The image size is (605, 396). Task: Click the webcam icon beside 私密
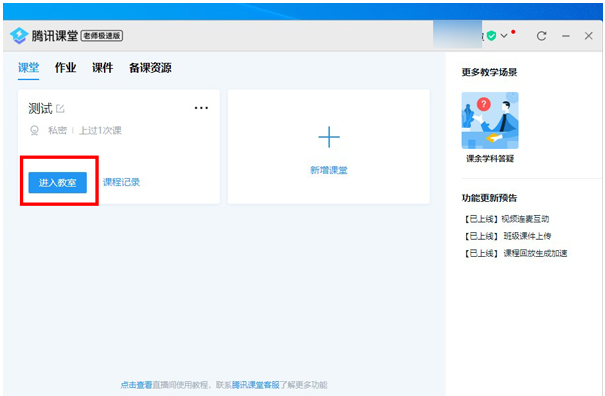click(34, 130)
